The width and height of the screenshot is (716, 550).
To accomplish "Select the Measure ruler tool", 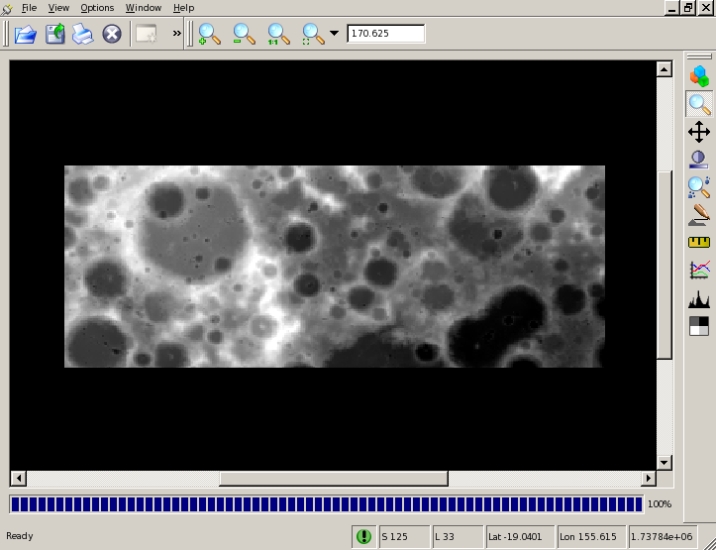I will tap(699, 242).
